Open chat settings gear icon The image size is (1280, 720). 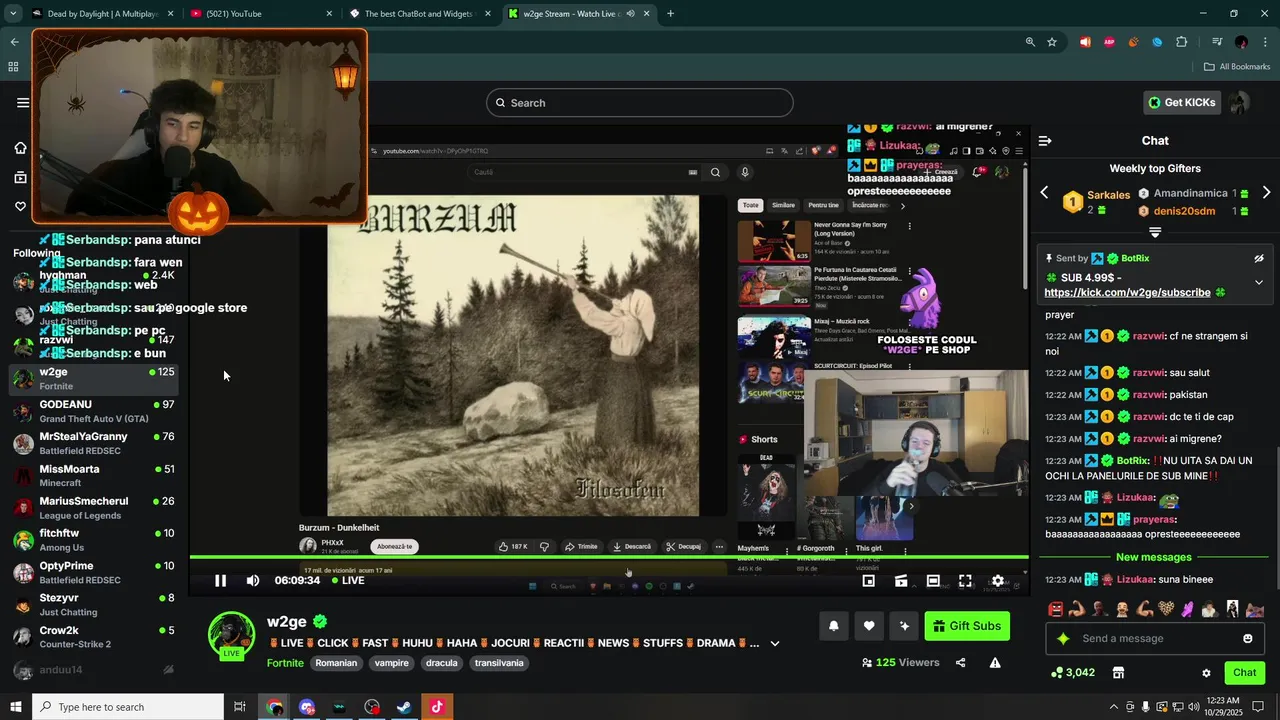(x=1206, y=673)
